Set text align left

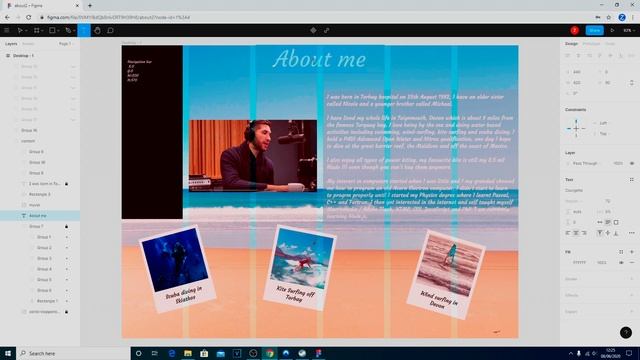coord(568,233)
